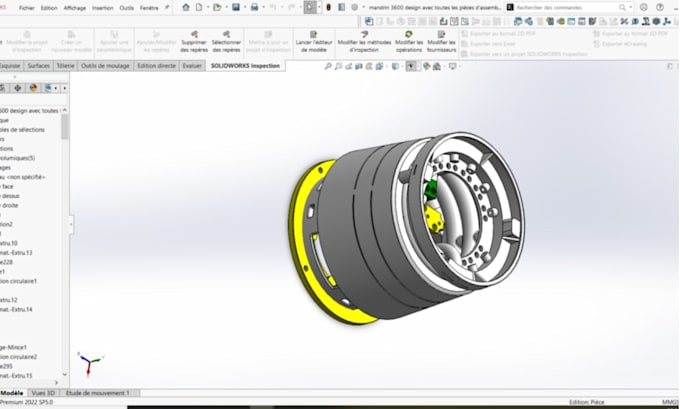
Task: Select the '<non spécifié>' material item in tree
Action: pos(23,177)
